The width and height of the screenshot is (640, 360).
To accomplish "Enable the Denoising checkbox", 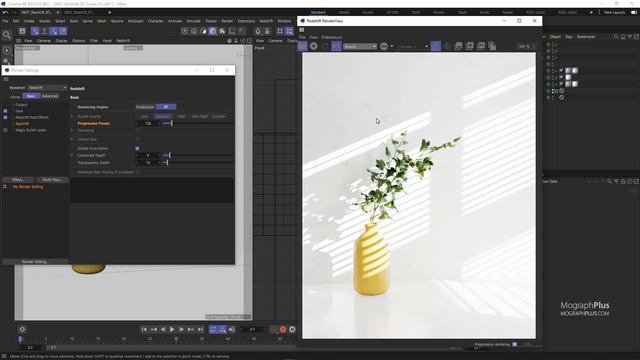I will click(138, 131).
